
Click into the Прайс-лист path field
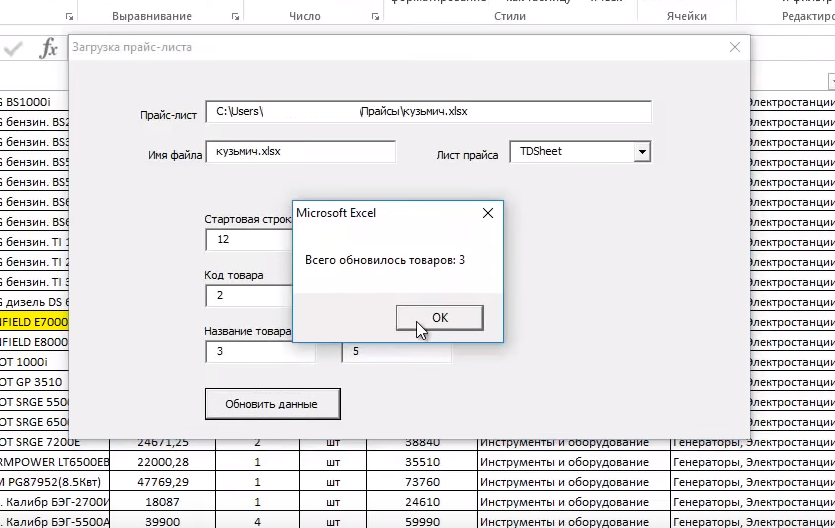point(428,112)
